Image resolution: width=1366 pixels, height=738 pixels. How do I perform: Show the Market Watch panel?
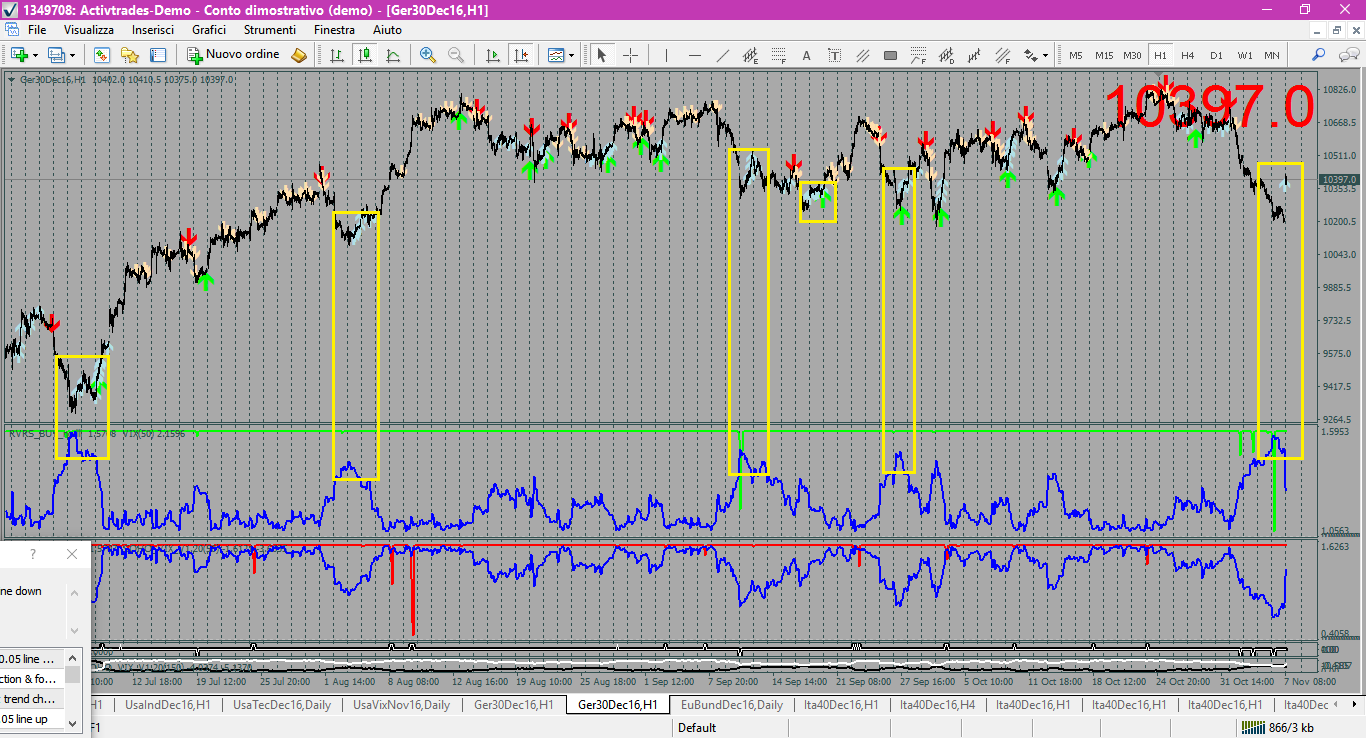click(x=102, y=55)
